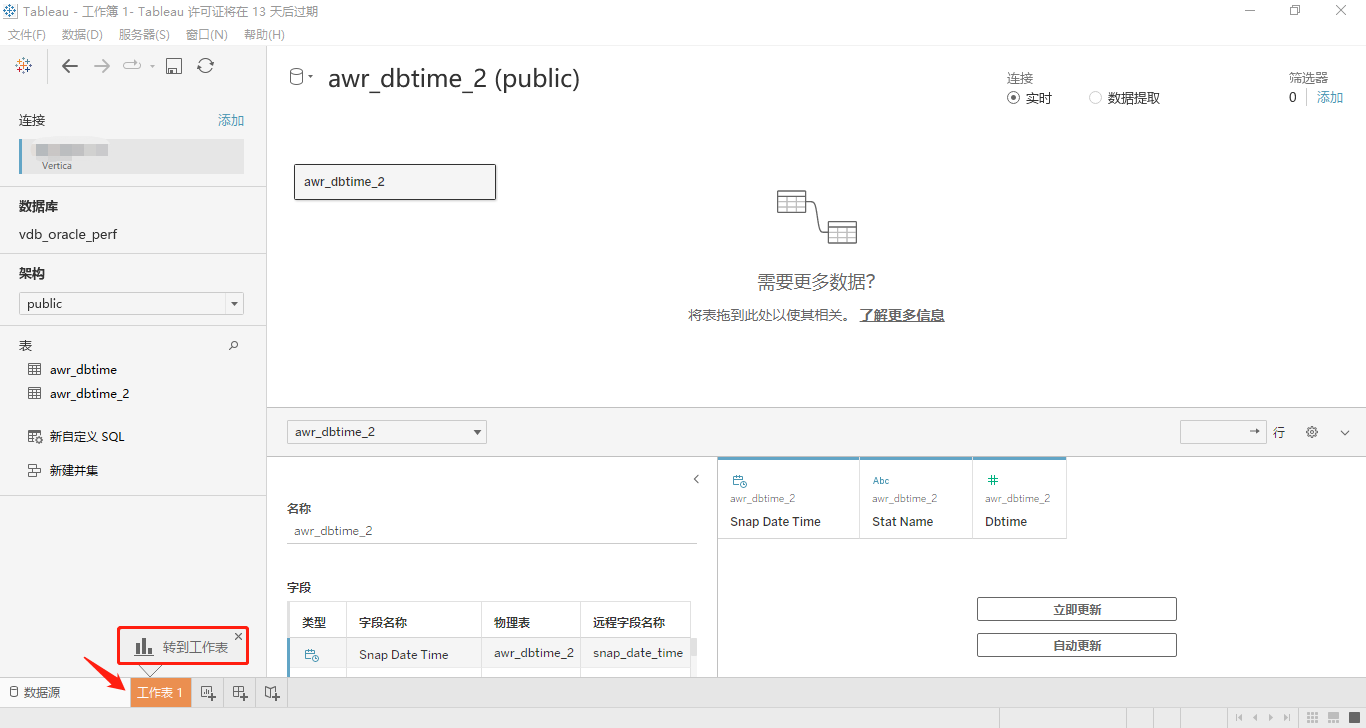Open the 数据(D) menu
The width and height of the screenshot is (1366, 728).
coord(82,34)
